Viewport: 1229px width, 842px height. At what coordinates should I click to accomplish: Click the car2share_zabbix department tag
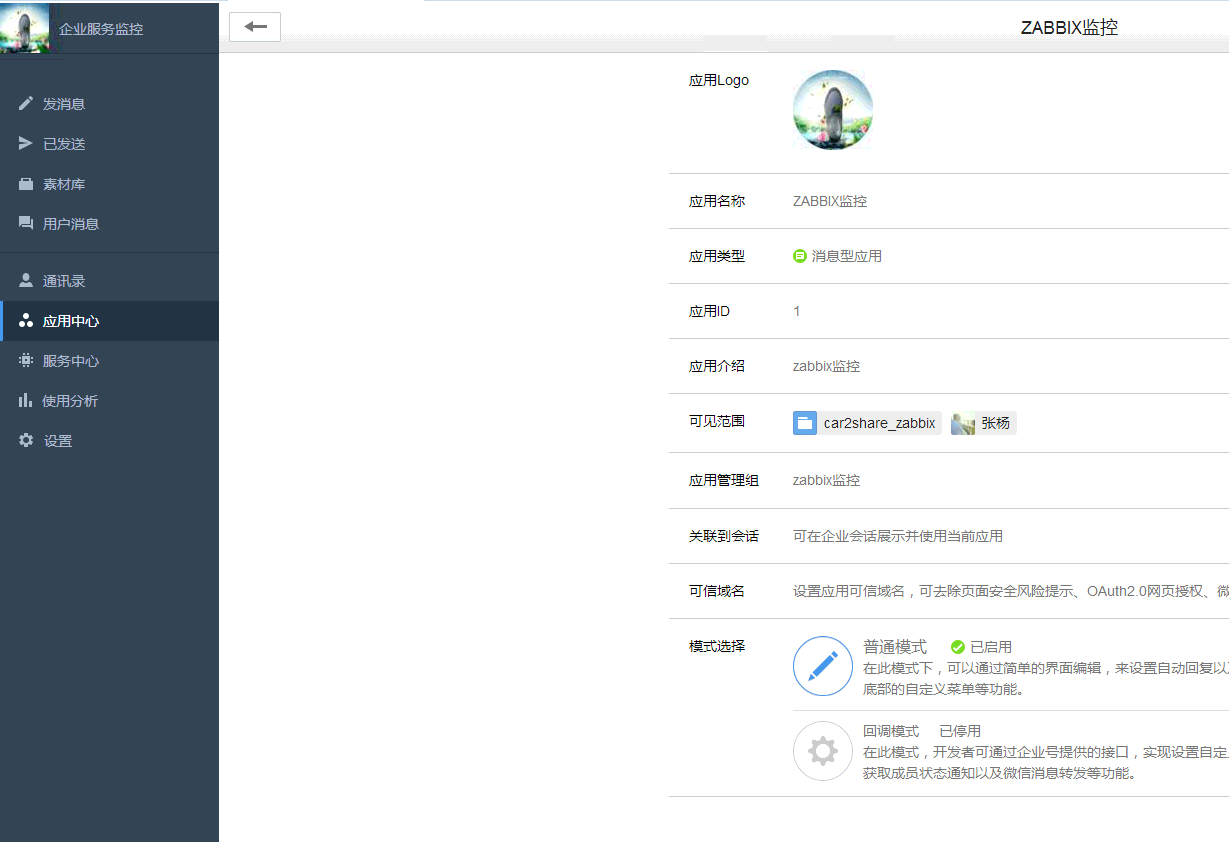pos(867,423)
